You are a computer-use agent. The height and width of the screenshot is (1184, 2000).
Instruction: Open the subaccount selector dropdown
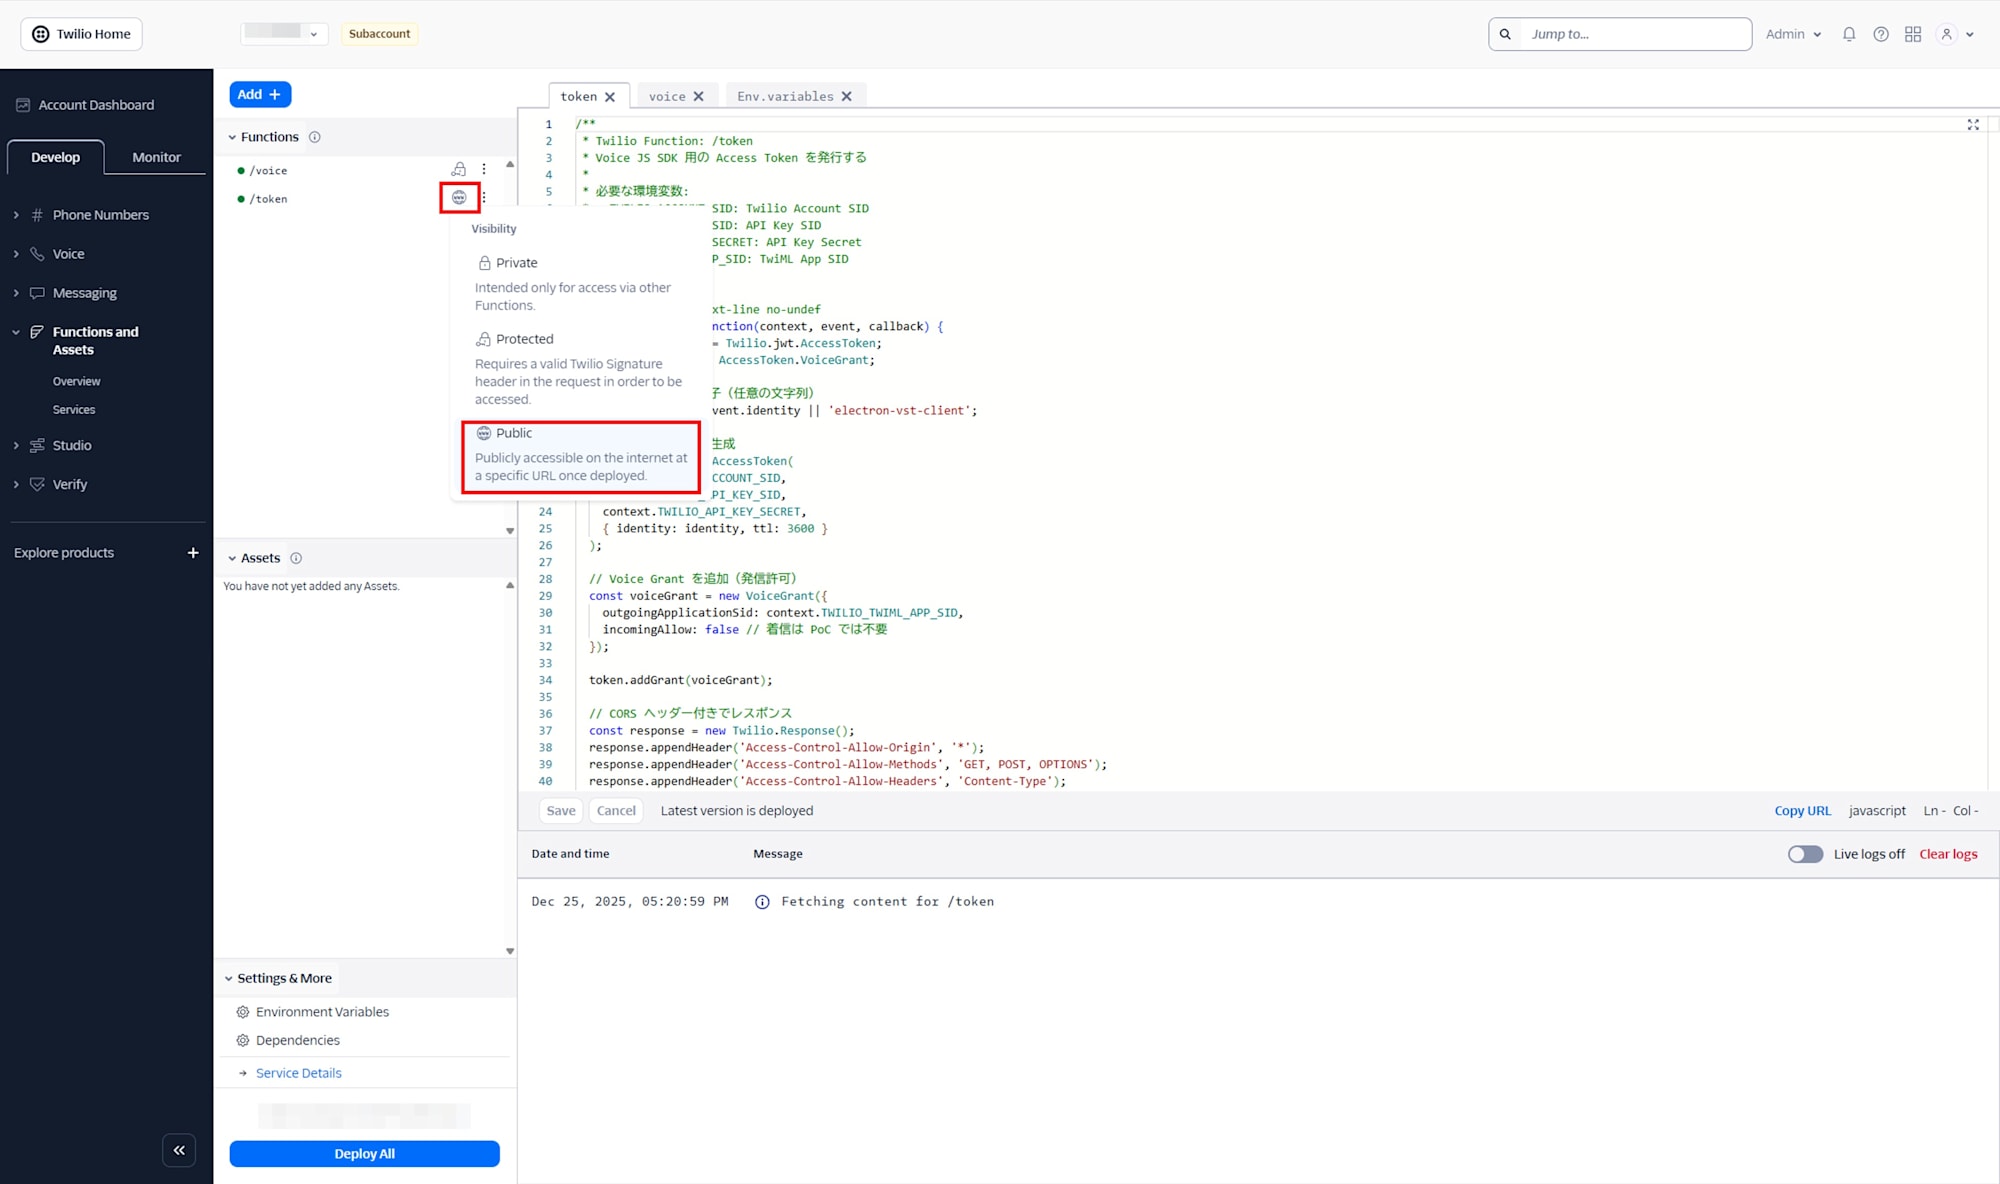[x=283, y=32]
